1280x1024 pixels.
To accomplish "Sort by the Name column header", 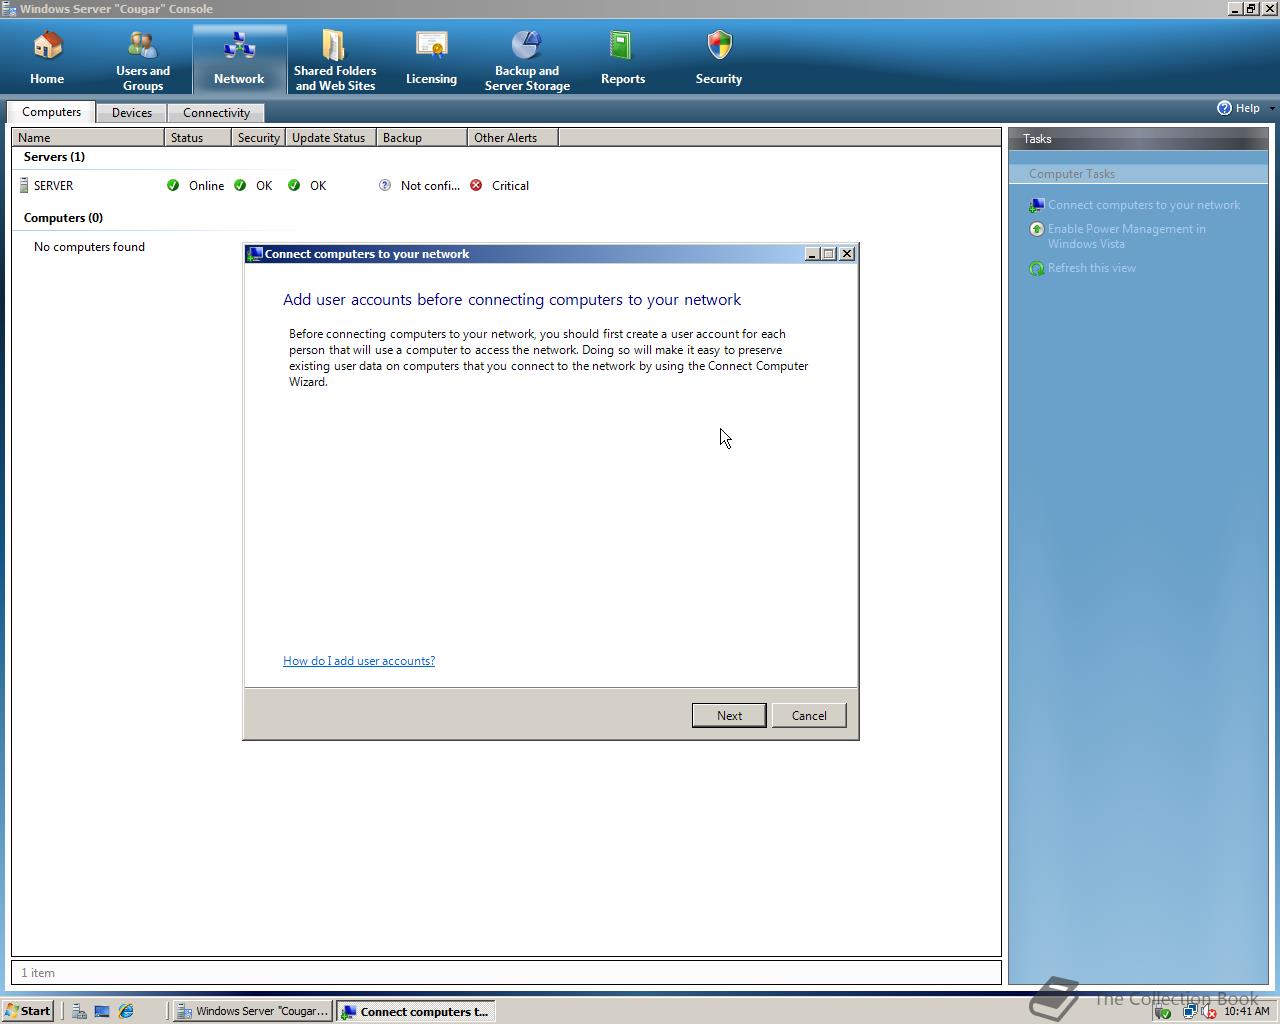I will point(88,138).
